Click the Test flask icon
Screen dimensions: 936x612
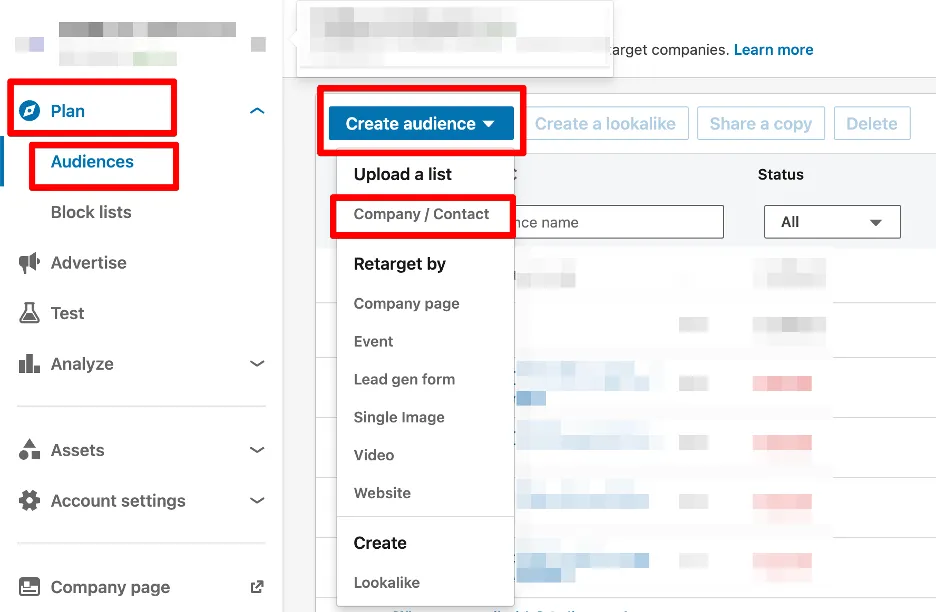(x=30, y=313)
